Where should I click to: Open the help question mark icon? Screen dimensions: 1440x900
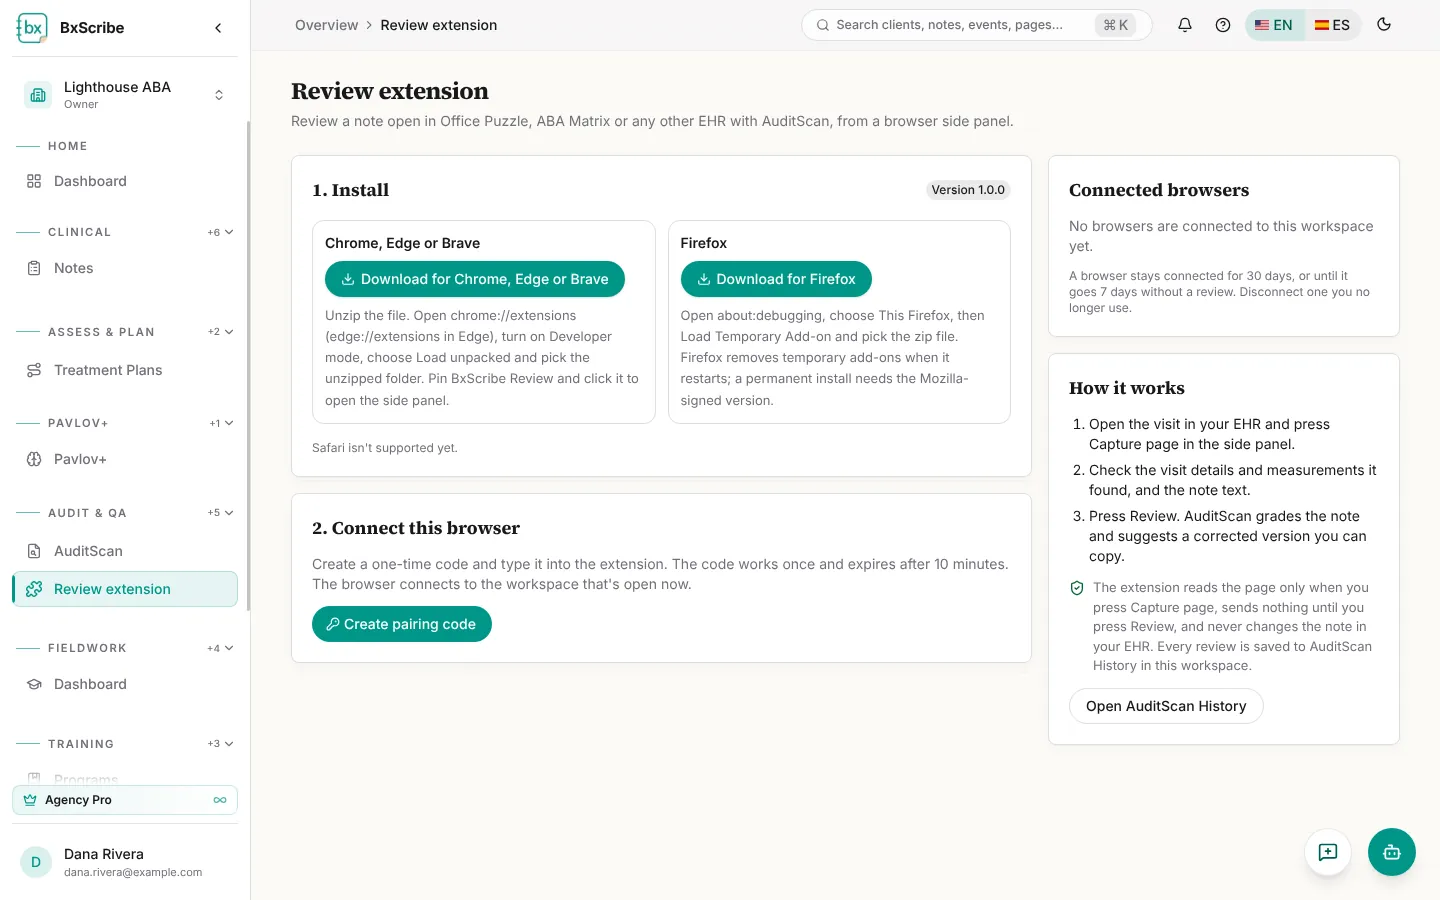[1223, 25]
